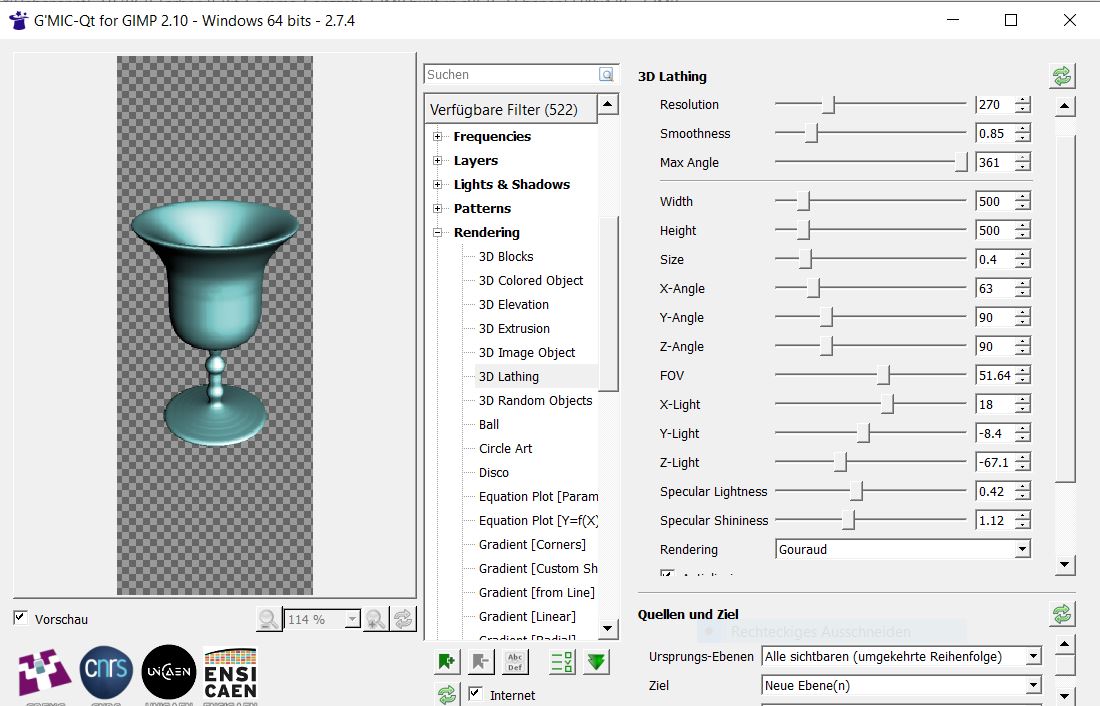Click the add favorite filter icon

446,662
